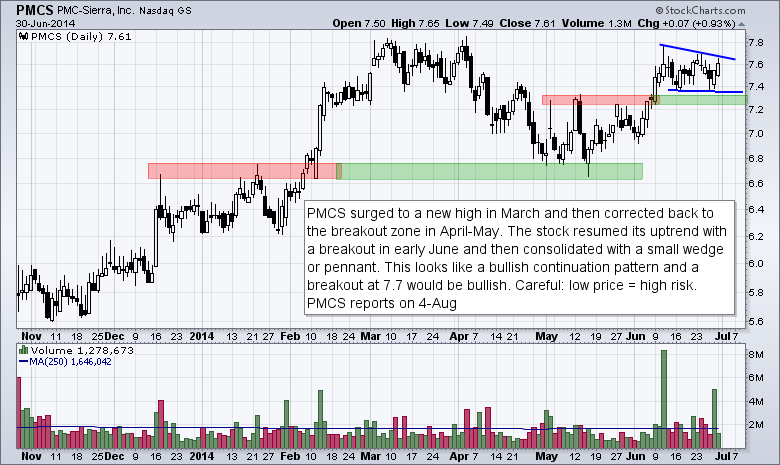Click the Mar label under the price chart
Image resolution: width=780 pixels, height=465 pixels.
pyautogui.click(x=371, y=336)
